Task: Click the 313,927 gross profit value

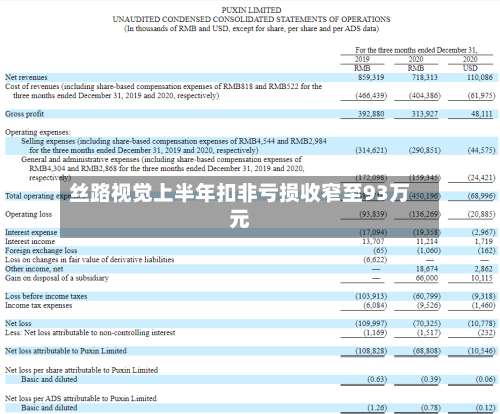Action: [425, 114]
